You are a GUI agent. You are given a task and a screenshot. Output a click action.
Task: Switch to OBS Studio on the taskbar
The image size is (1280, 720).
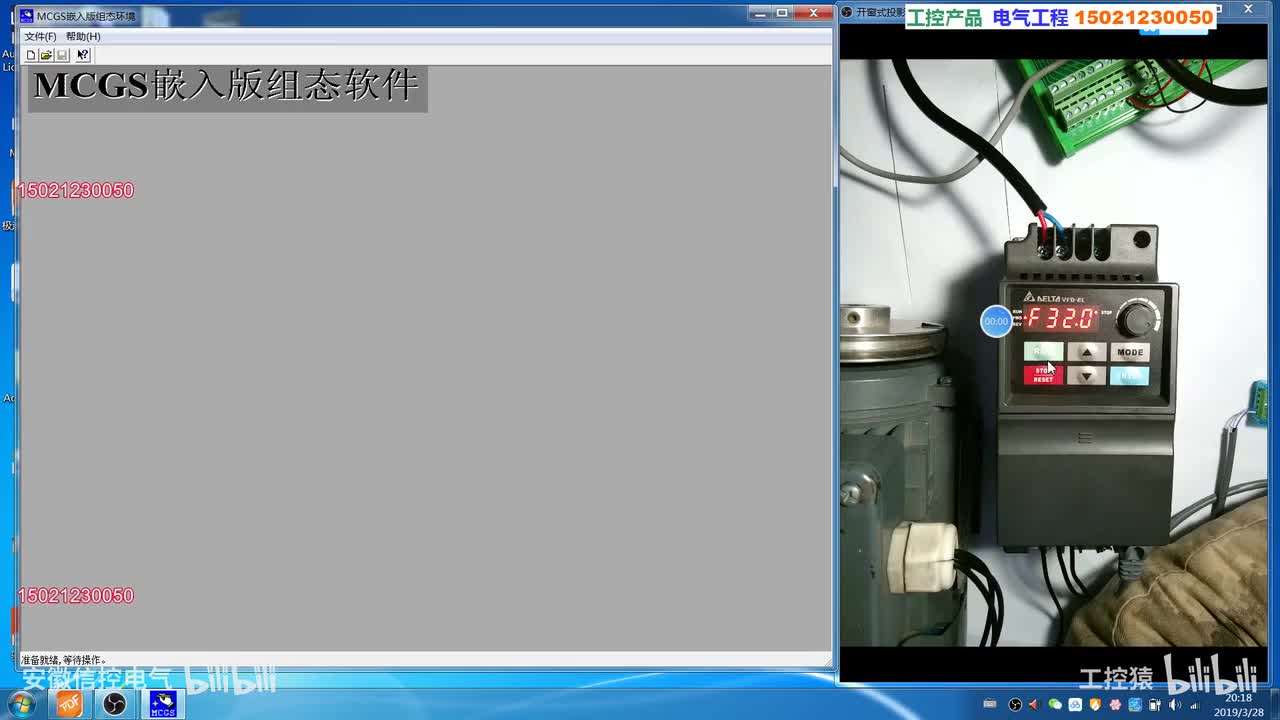coord(115,704)
